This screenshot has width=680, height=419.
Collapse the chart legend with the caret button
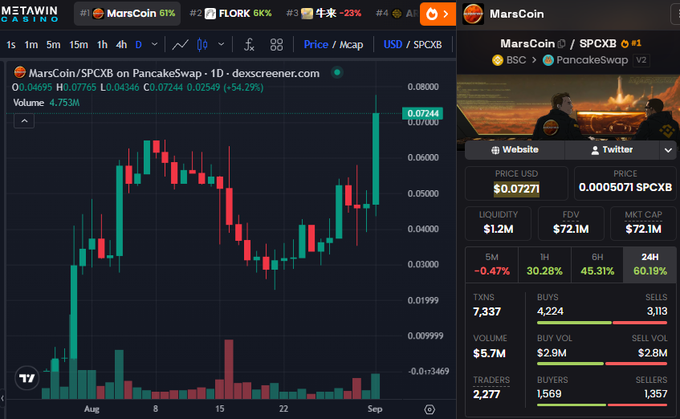click(24, 121)
